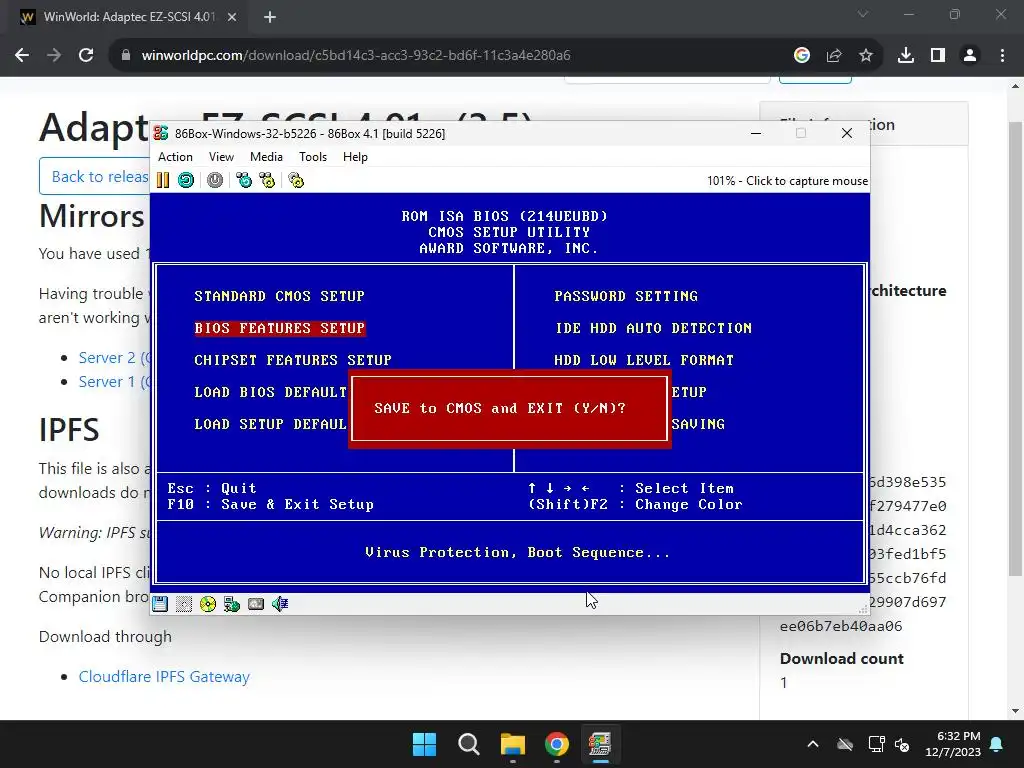Open Windows Start menu

coord(424,744)
